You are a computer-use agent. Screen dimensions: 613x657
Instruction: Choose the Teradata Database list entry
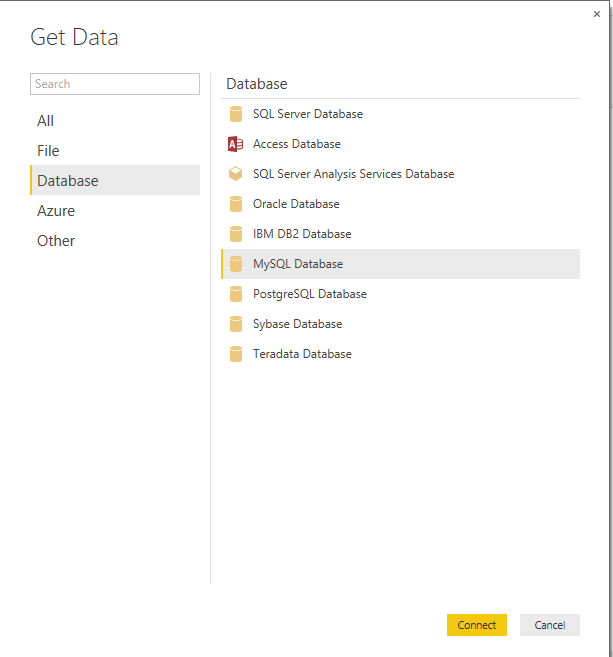point(401,354)
